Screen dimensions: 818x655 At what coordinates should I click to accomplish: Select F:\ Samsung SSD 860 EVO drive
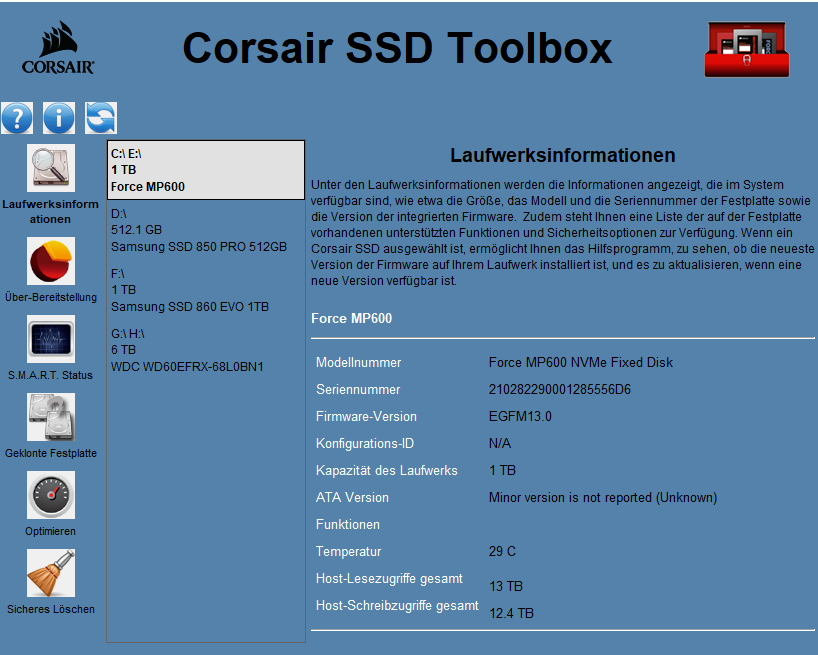click(206, 290)
